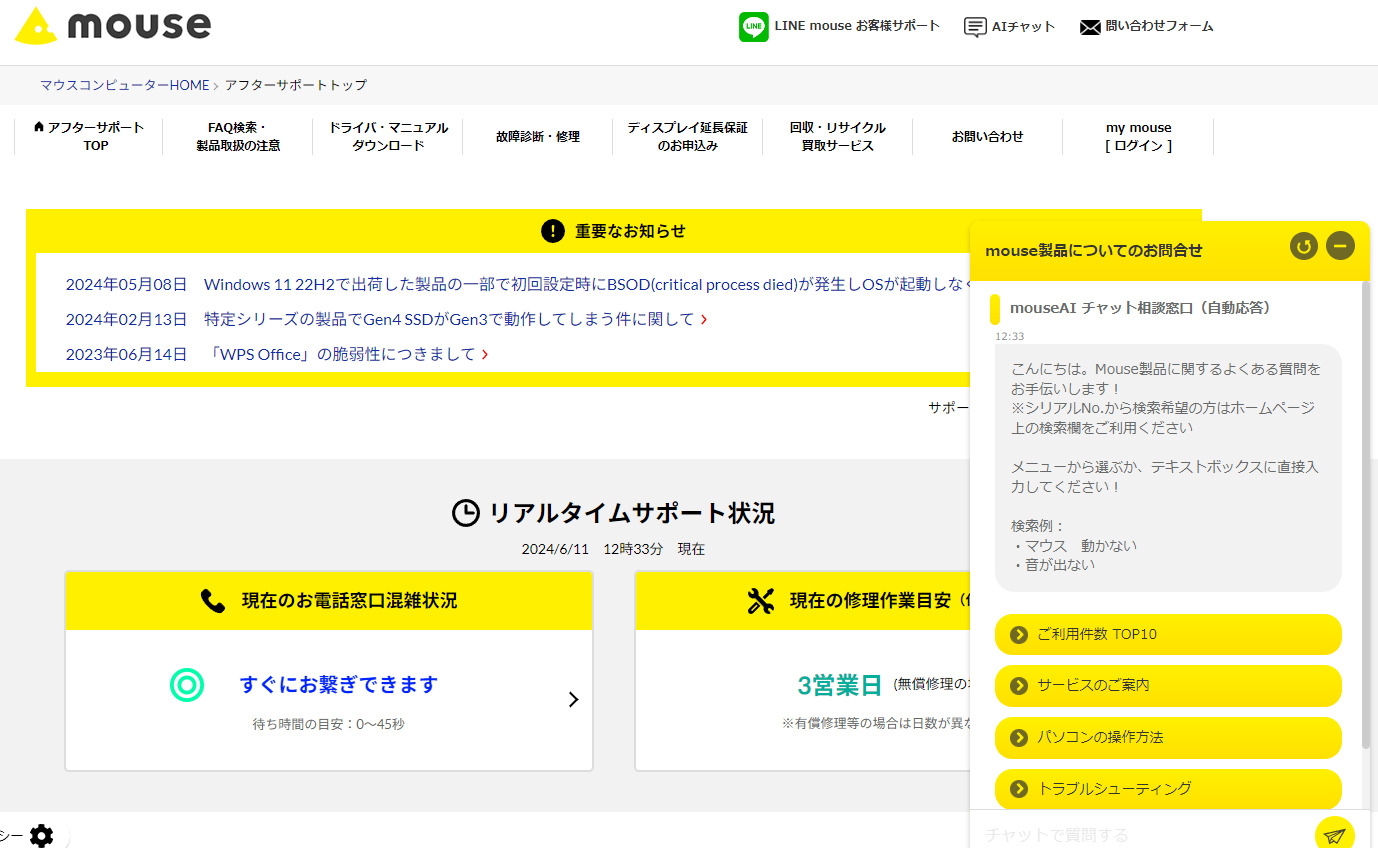Click the home icon on アフターサポートTOP
Image resolution: width=1378 pixels, height=848 pixels.
pyautogui.click(x=37, y=127)
